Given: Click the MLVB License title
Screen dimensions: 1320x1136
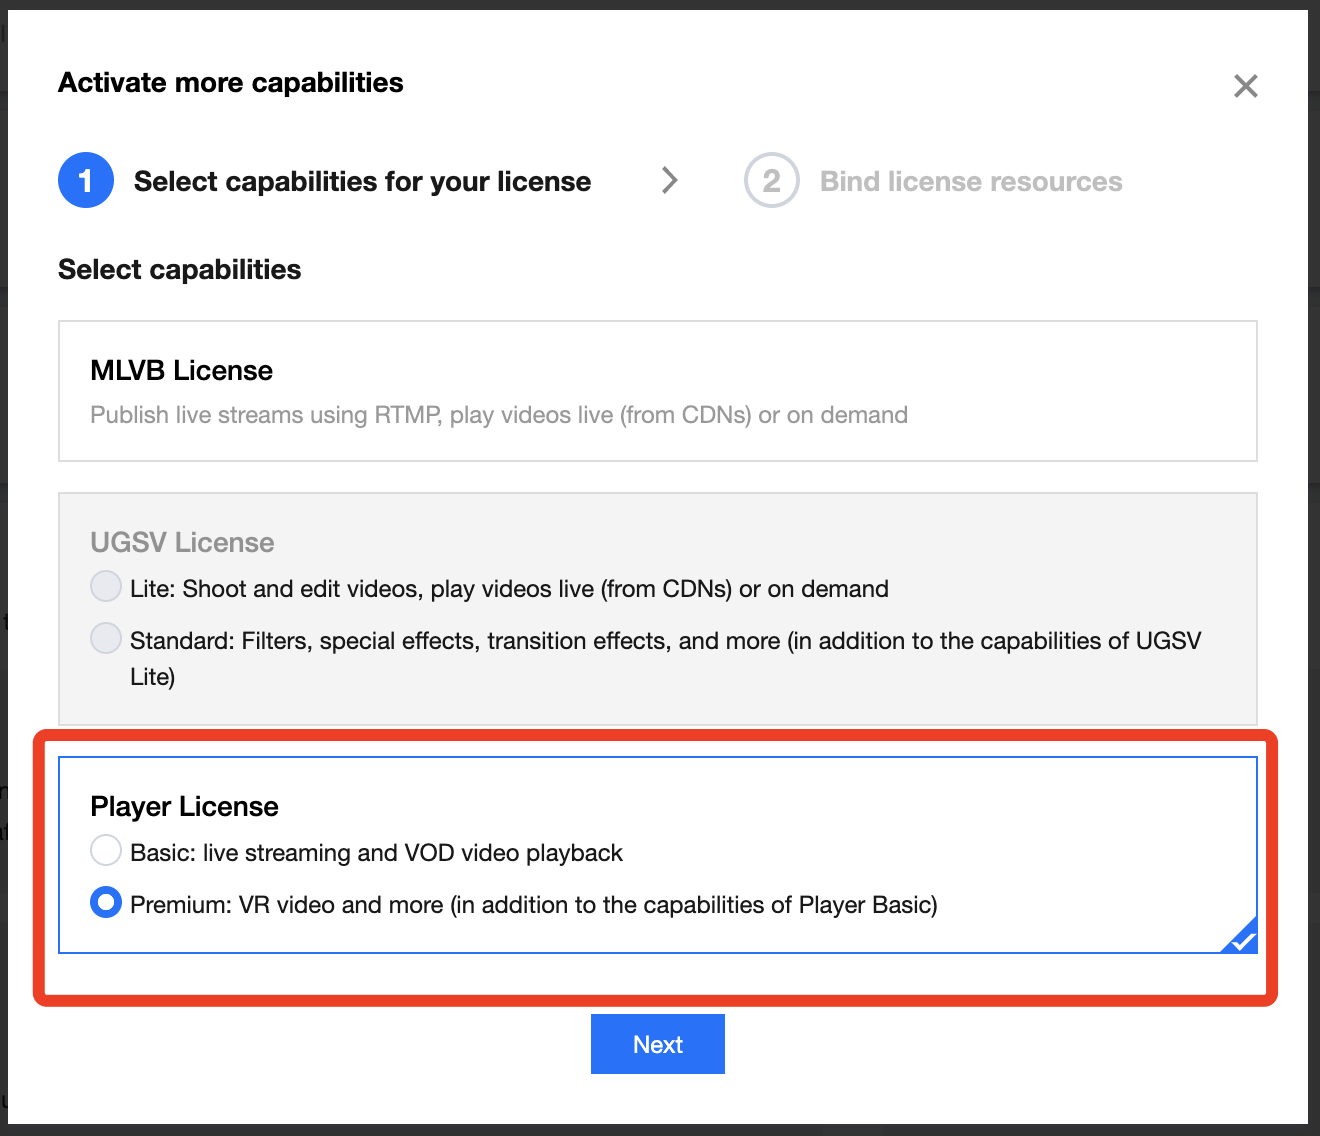Looking at the screenshot, I should (181, 371).
